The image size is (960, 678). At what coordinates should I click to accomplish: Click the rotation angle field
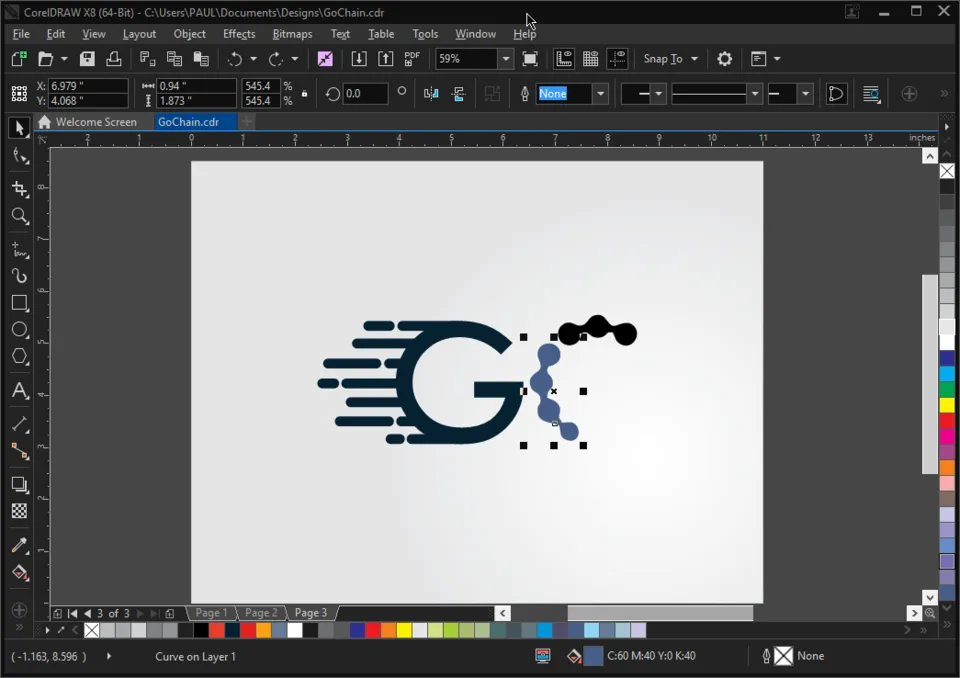click(365, 94)
